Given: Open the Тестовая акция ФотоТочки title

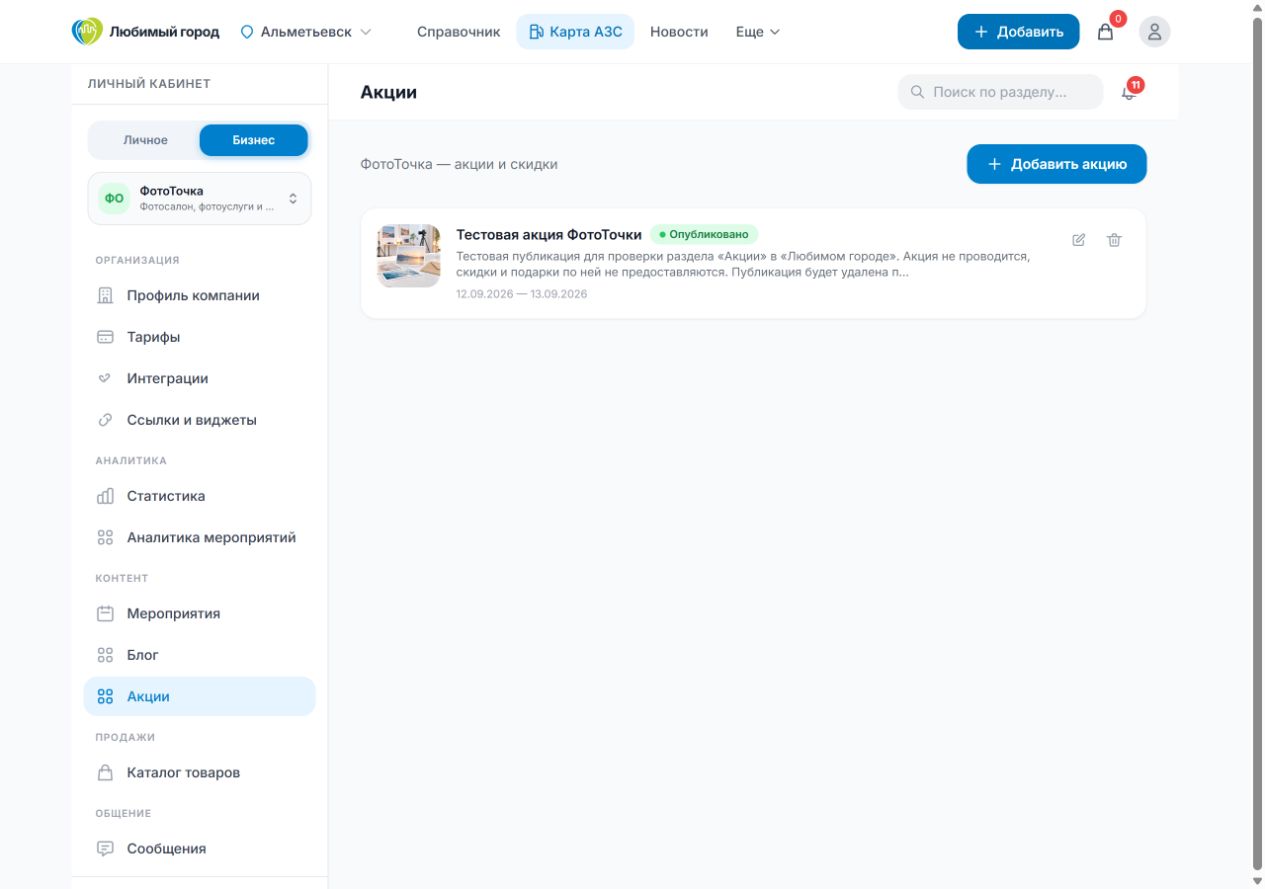Looking at the screenshot, I should pyautogui.click(x=549, y=235).
